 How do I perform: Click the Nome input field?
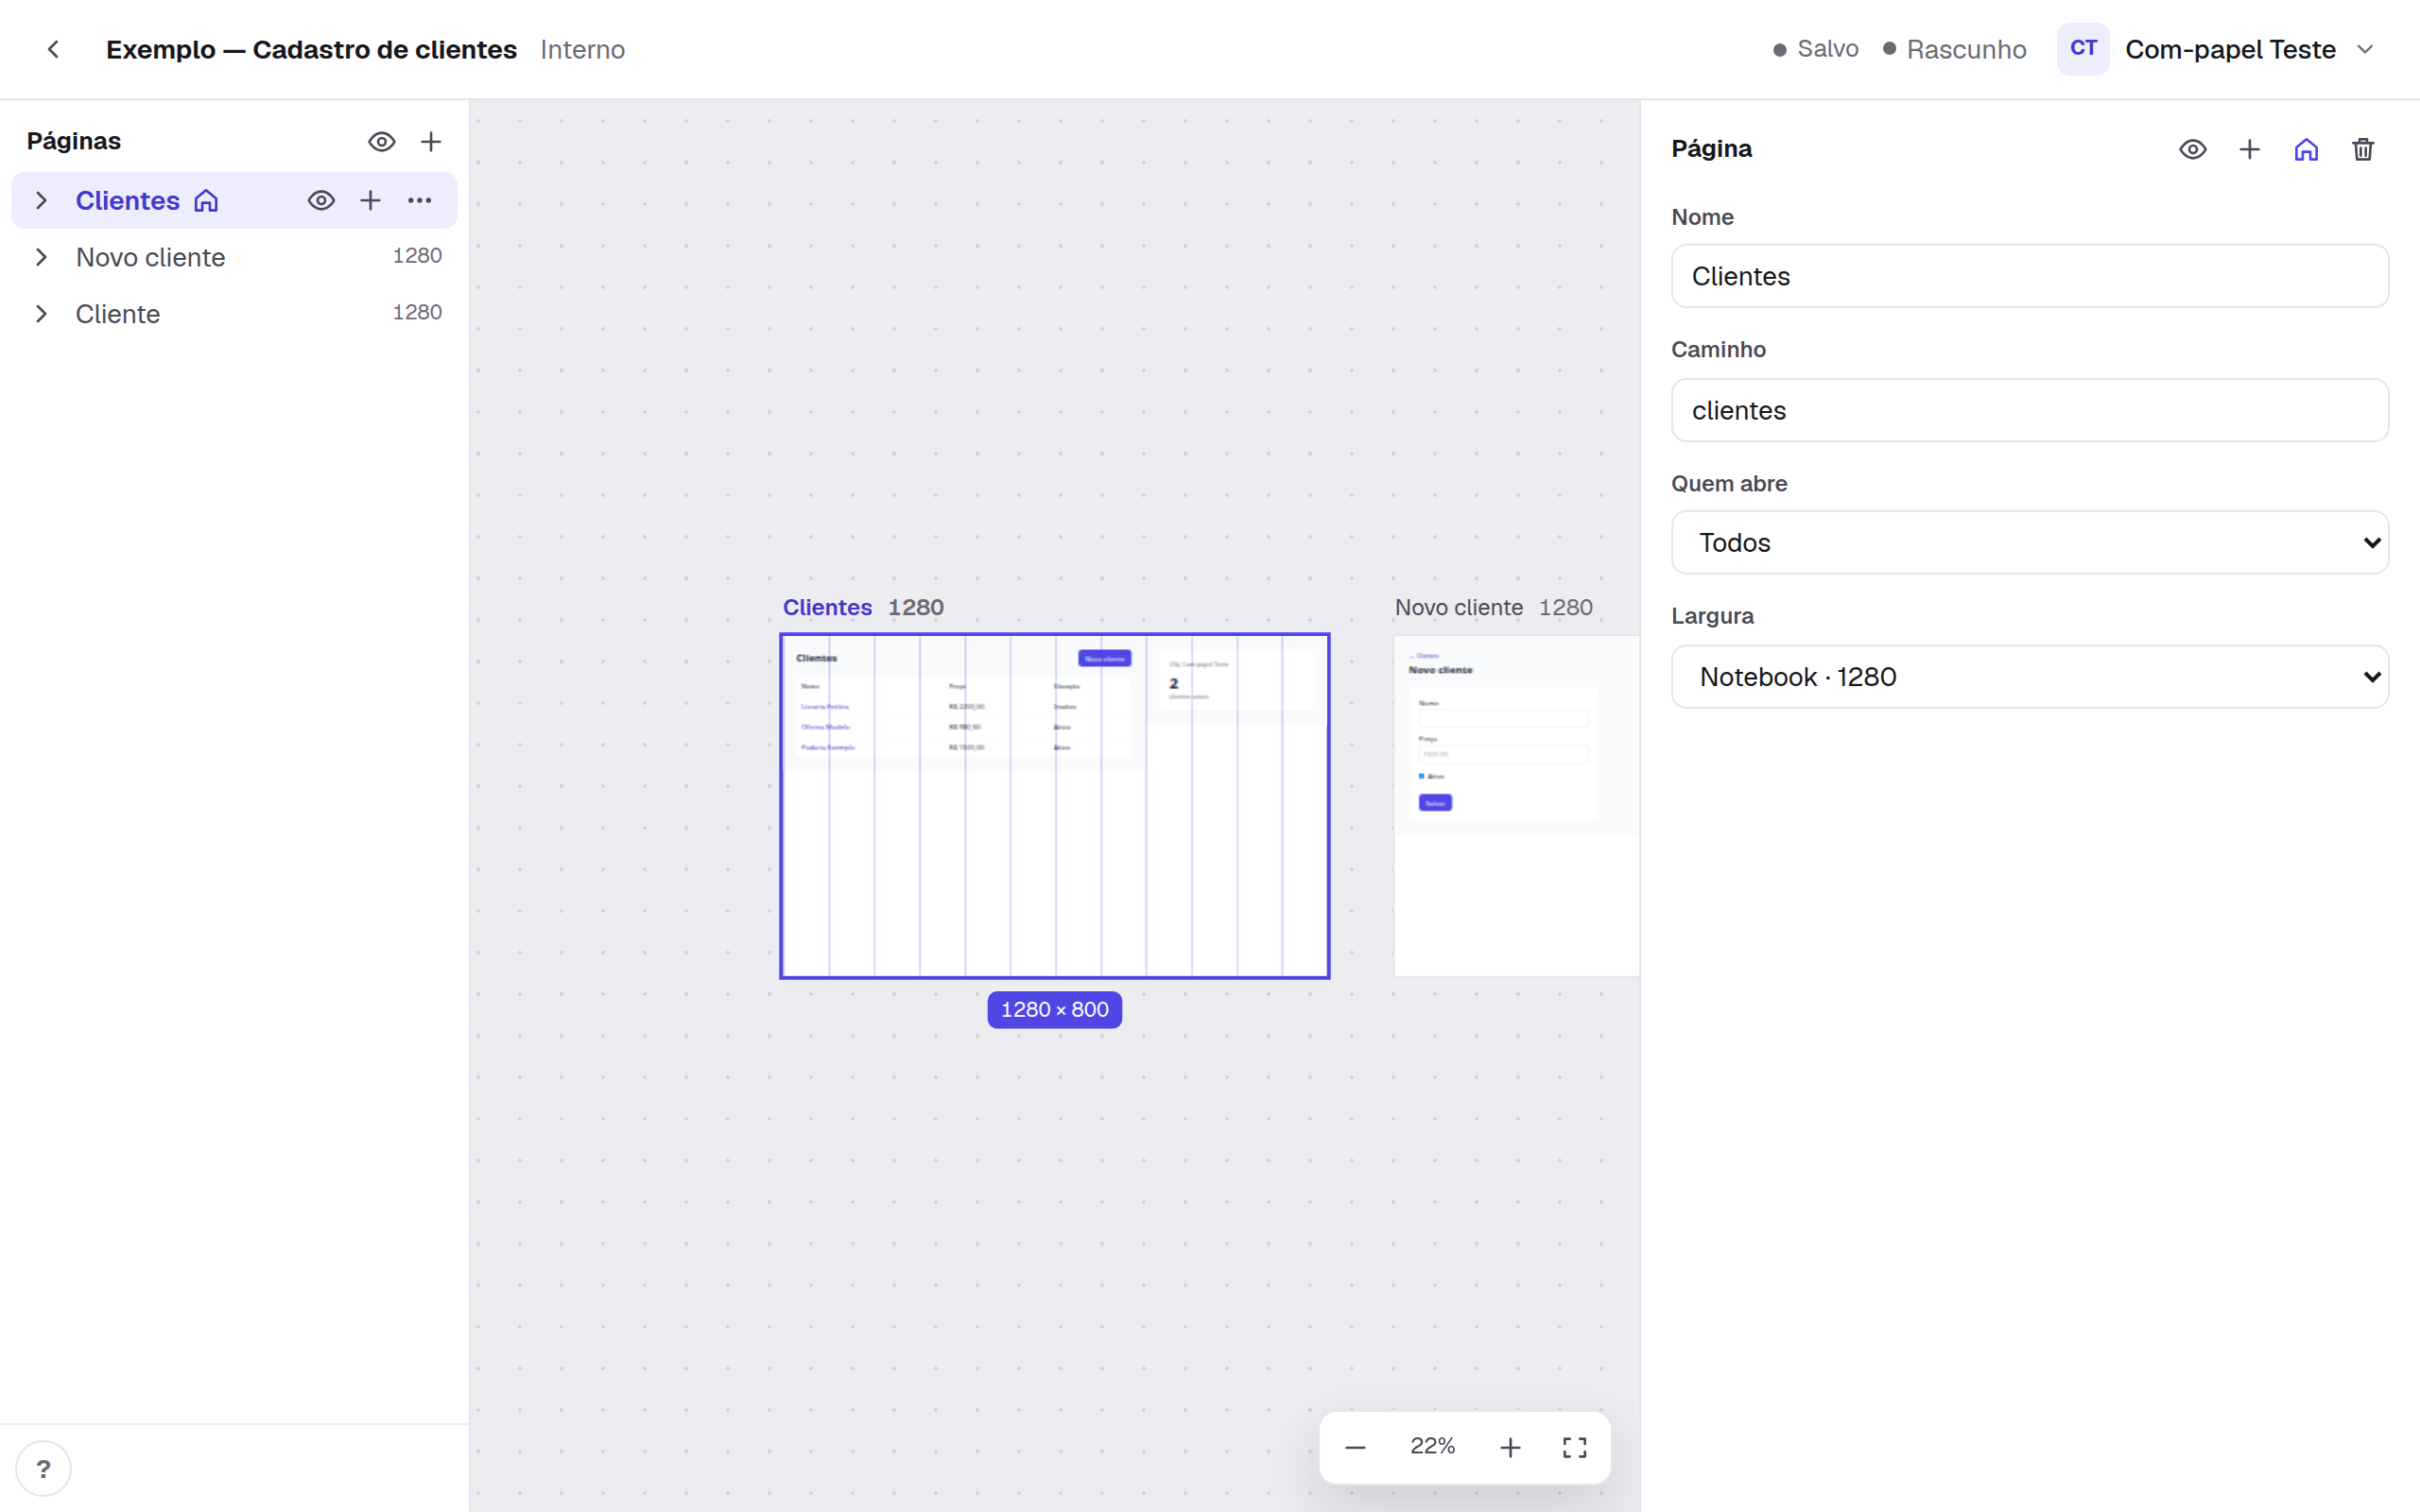point(2030,276)
